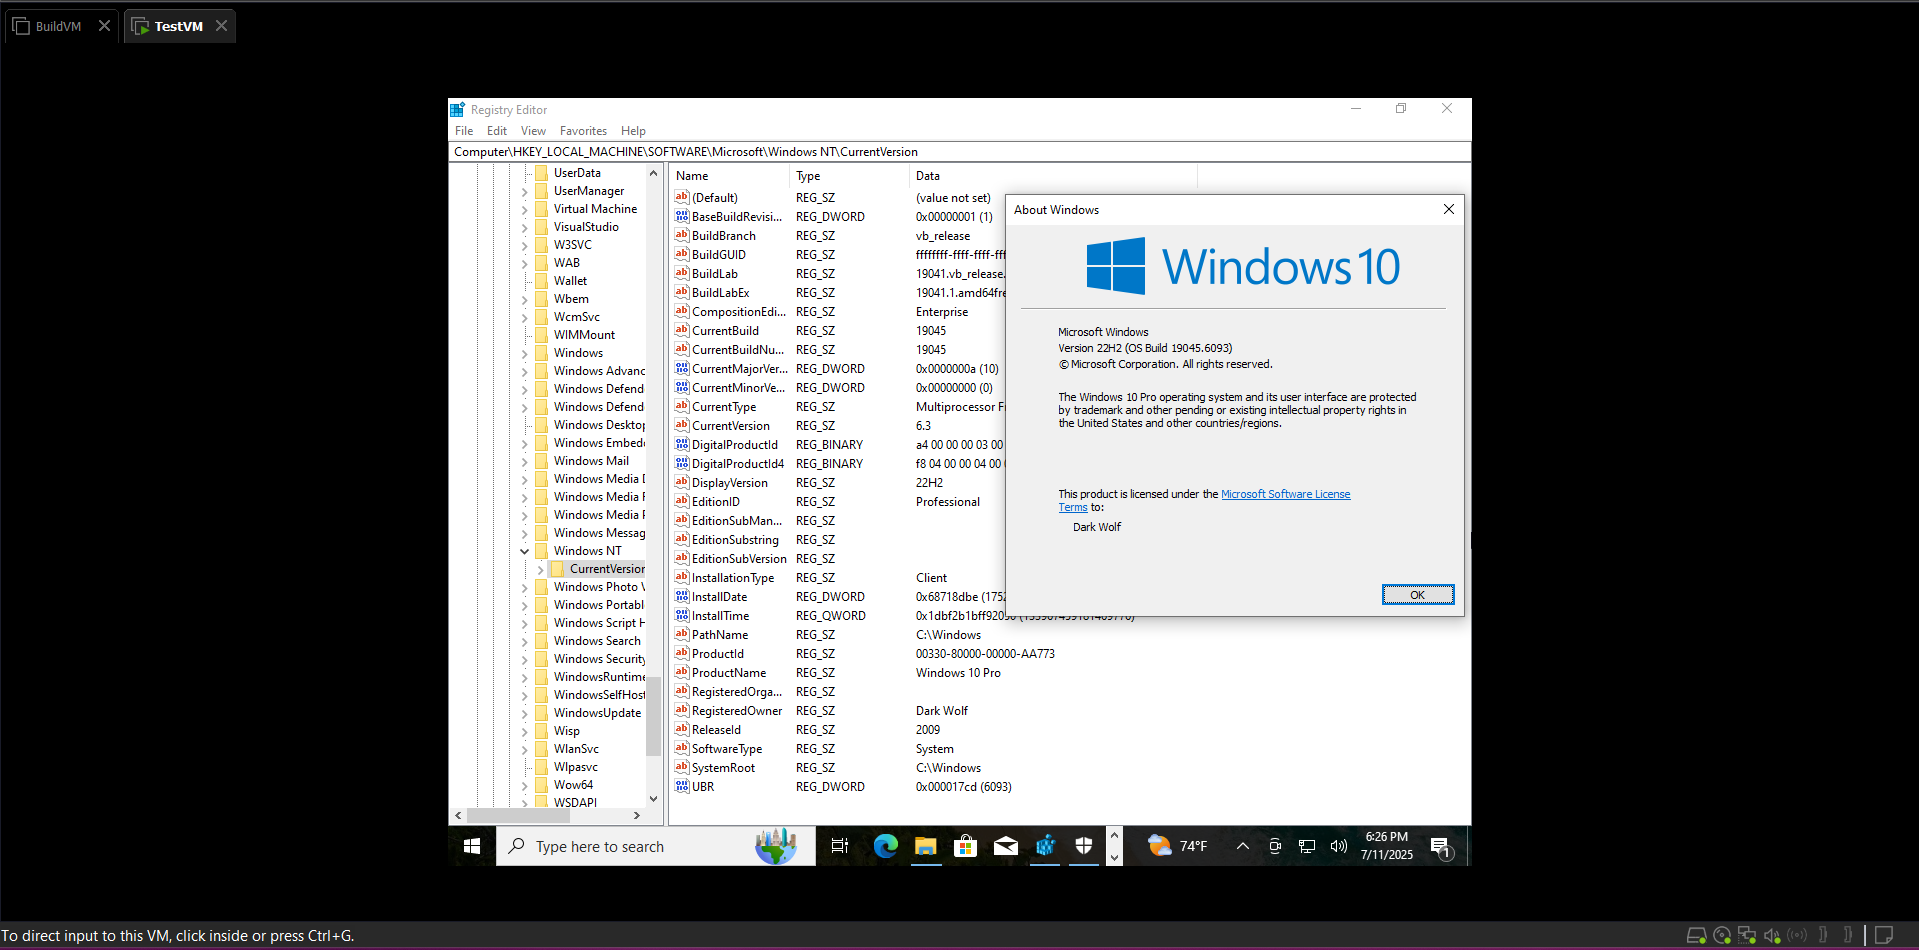The width and height of the screenshot is (1919, 950).
Task: Click the volume speaker tray icon
Action: point(1339,846)
